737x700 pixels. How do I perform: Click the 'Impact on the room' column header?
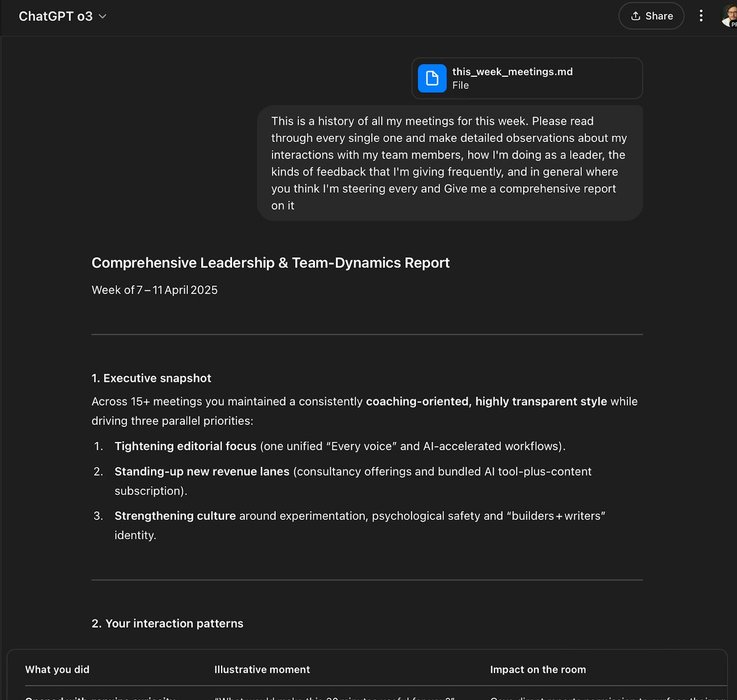(x=538, y=669)
